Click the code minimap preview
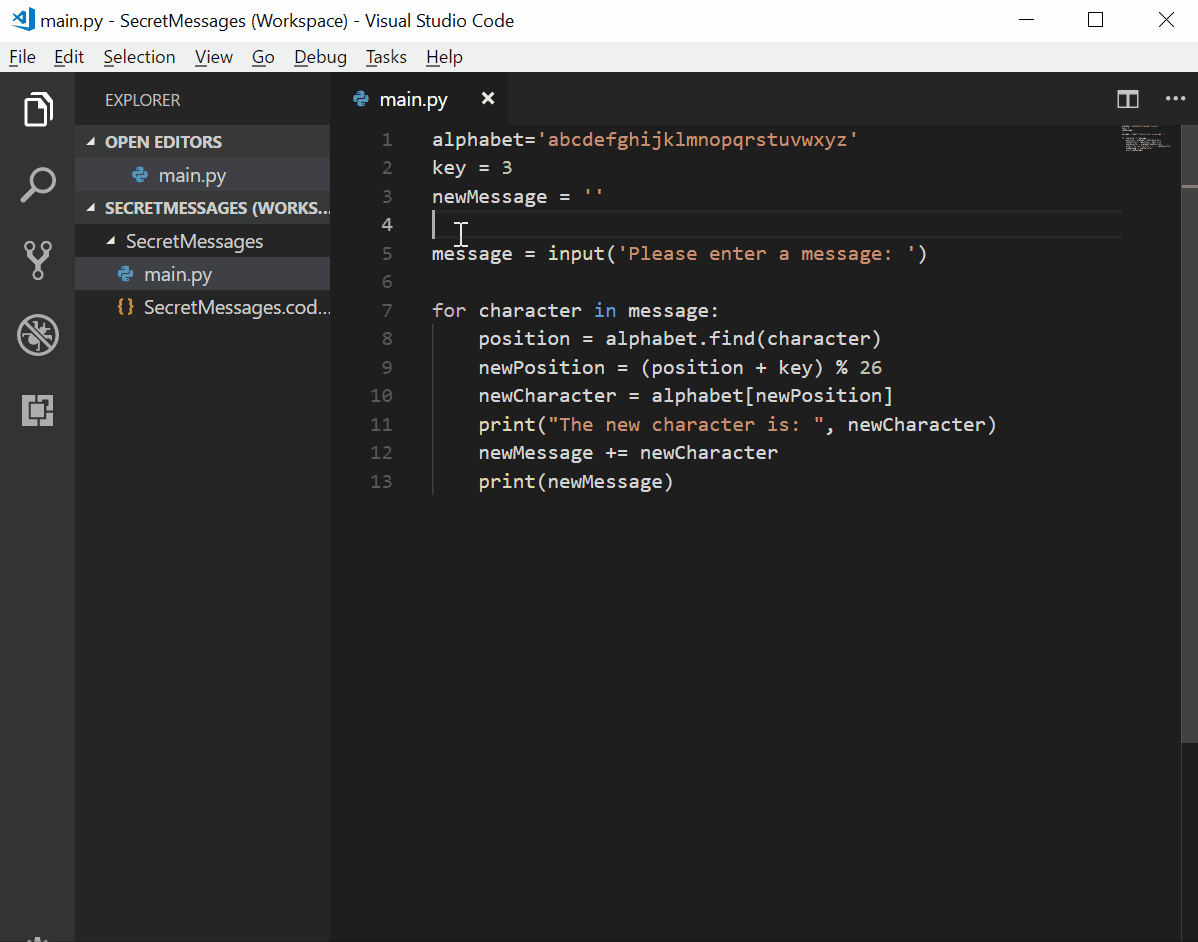Viewport: 1198px width, 942px height. pos(1145,138)
